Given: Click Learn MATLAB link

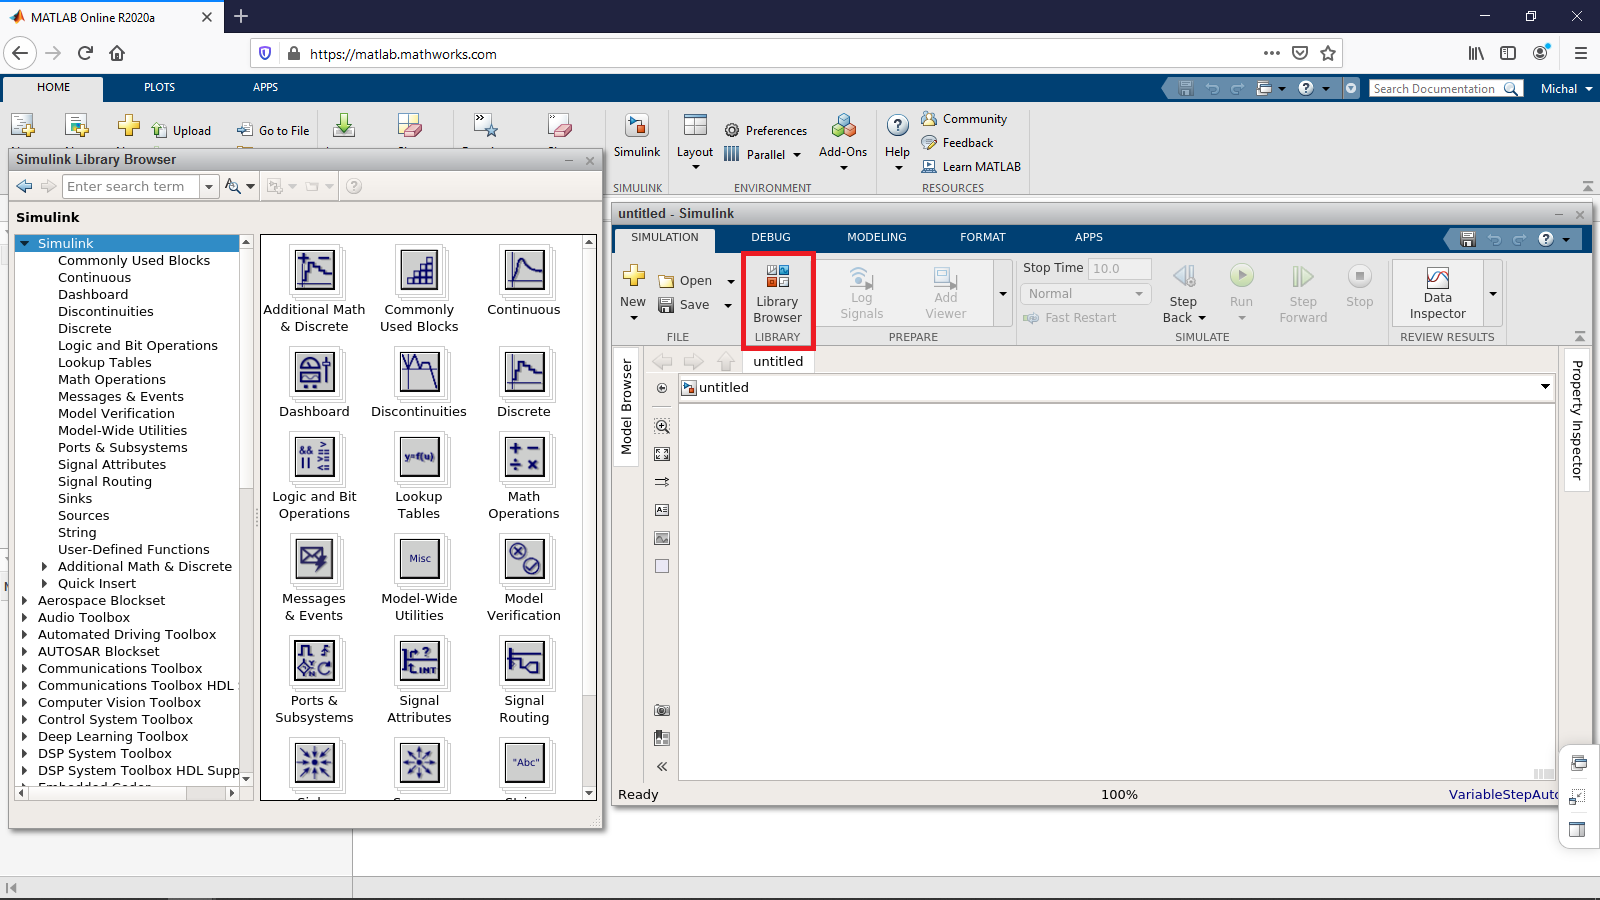Looking at the screenshot, I should coord(971,167).
